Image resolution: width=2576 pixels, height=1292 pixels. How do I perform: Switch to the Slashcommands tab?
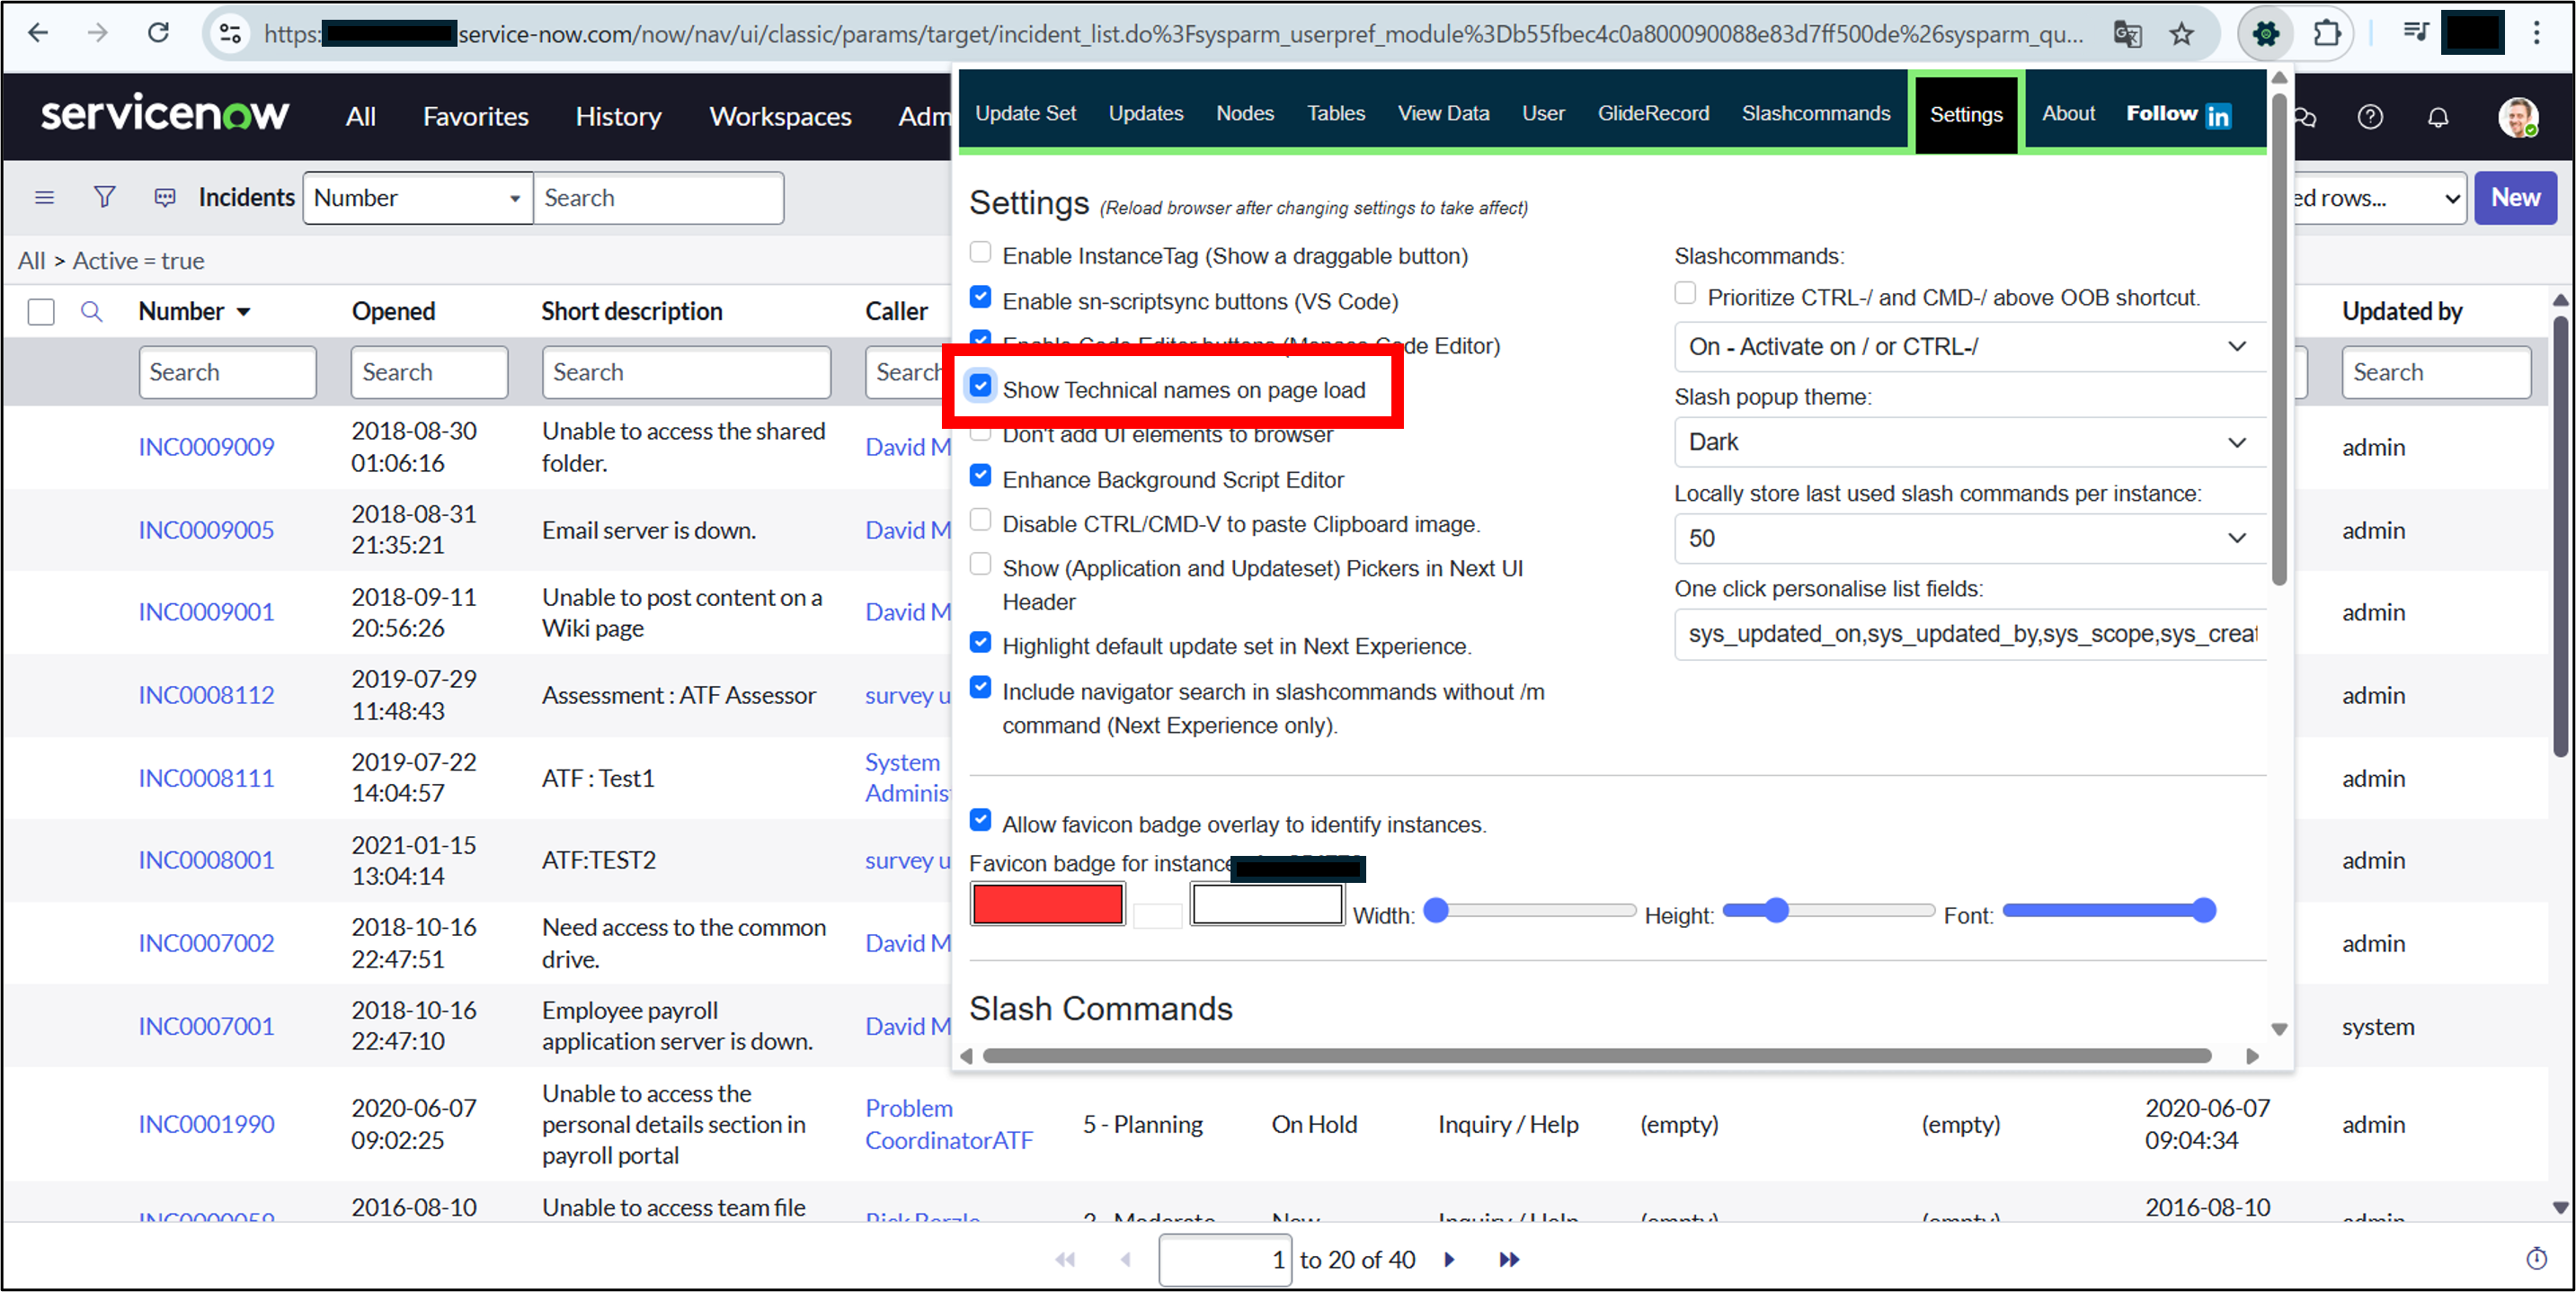click(x=1816, y=113)
